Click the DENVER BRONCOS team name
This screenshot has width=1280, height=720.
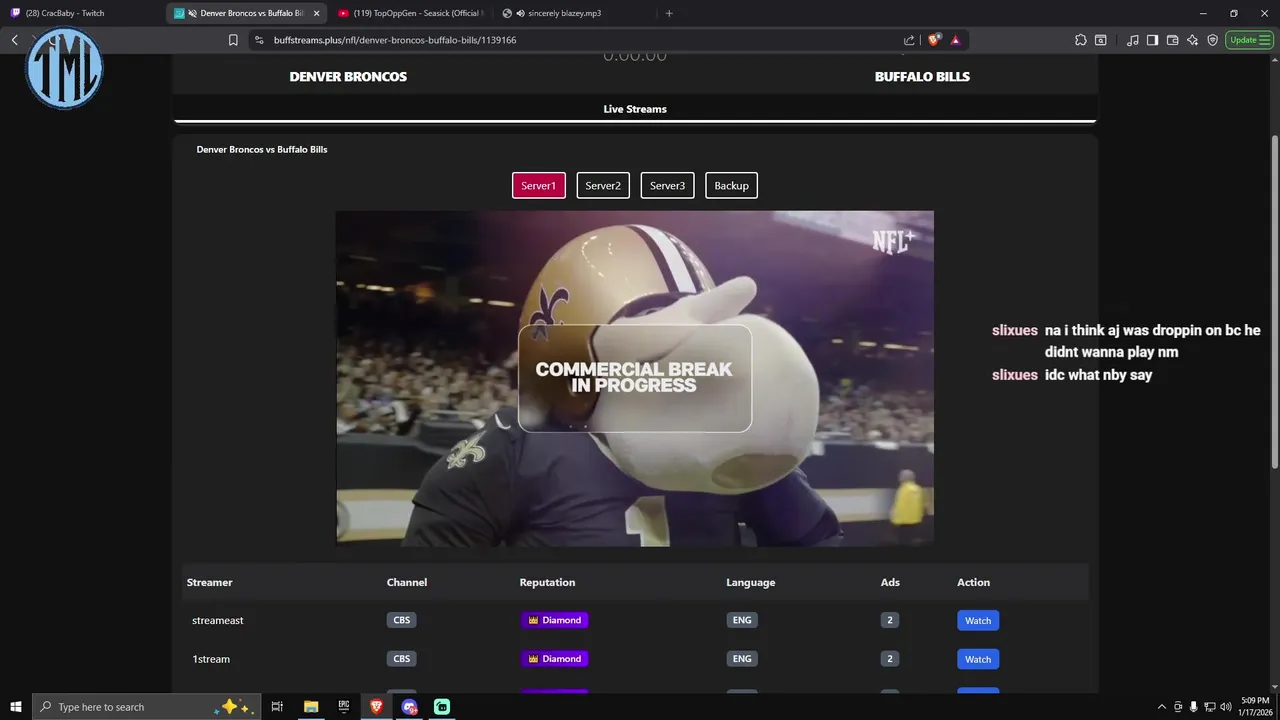click(x=348, y=77)
